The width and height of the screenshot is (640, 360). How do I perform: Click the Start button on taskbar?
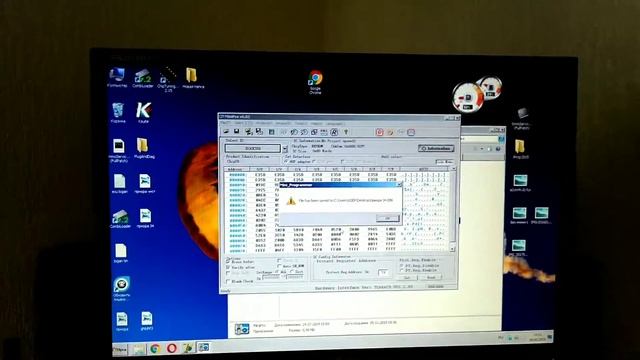point(120,349)
